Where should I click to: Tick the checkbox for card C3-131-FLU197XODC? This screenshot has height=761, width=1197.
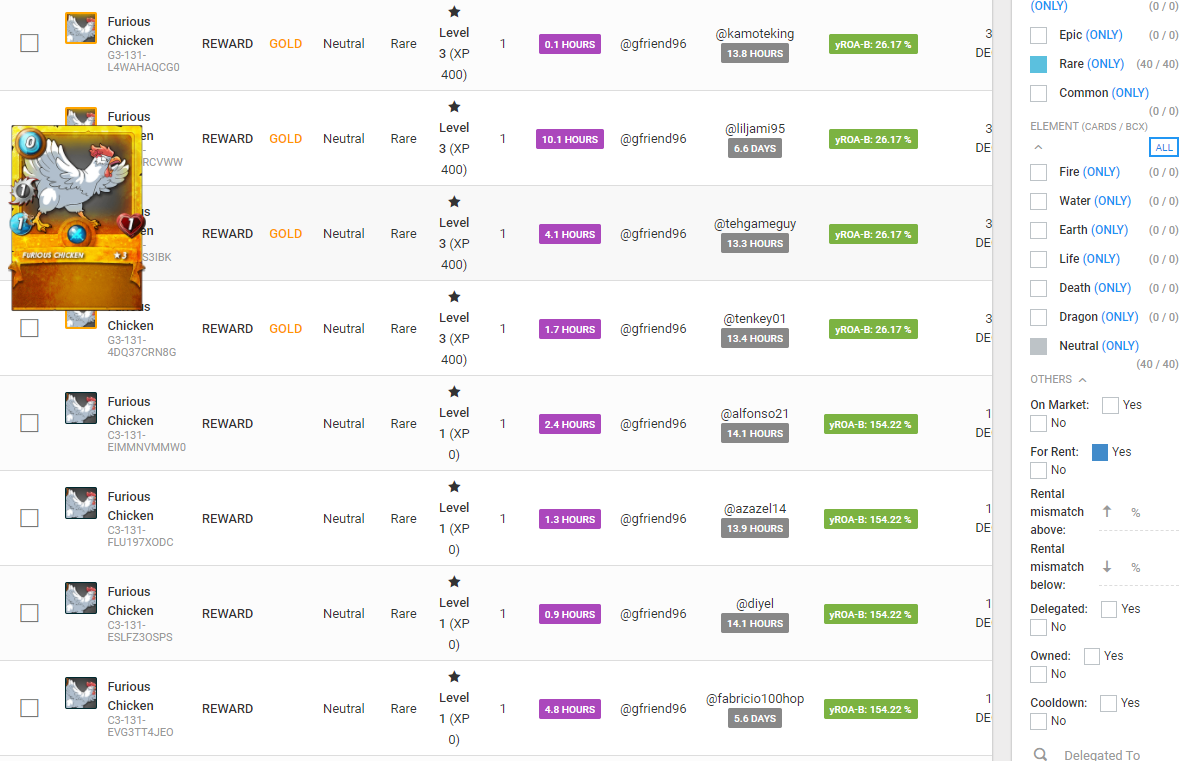click(x=29, y=518)
